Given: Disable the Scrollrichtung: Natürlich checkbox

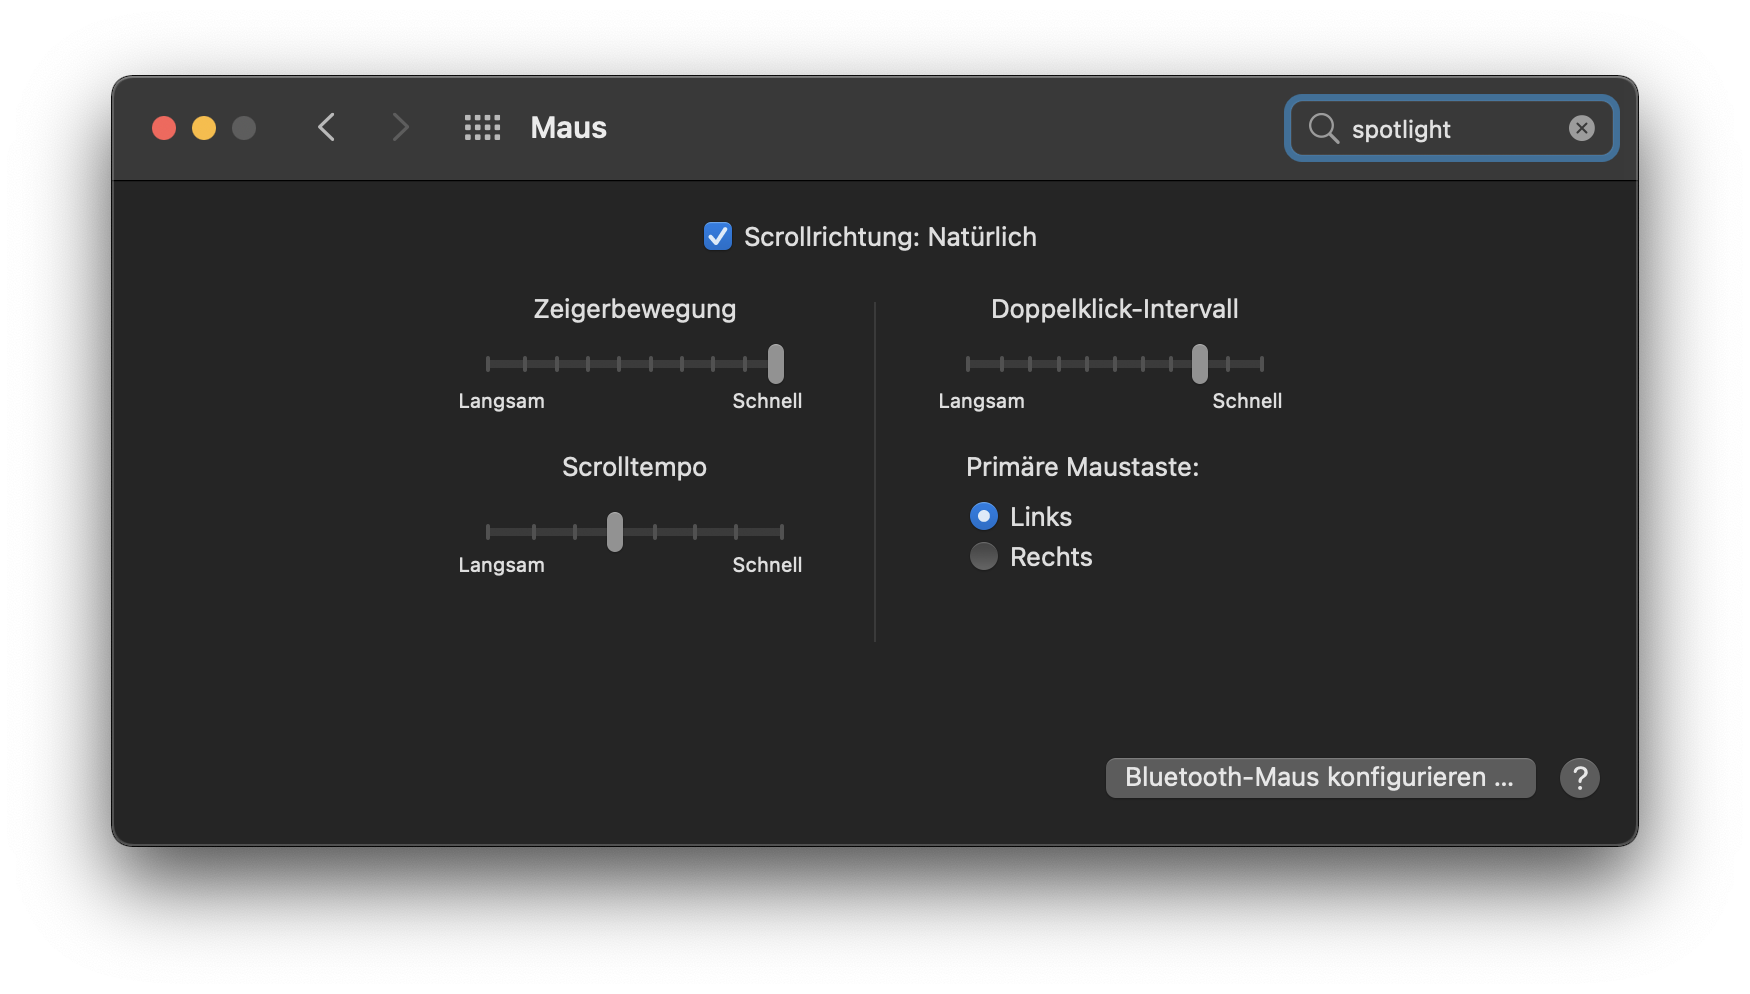Looking at the screenshot, I should [x=718, y=236].
